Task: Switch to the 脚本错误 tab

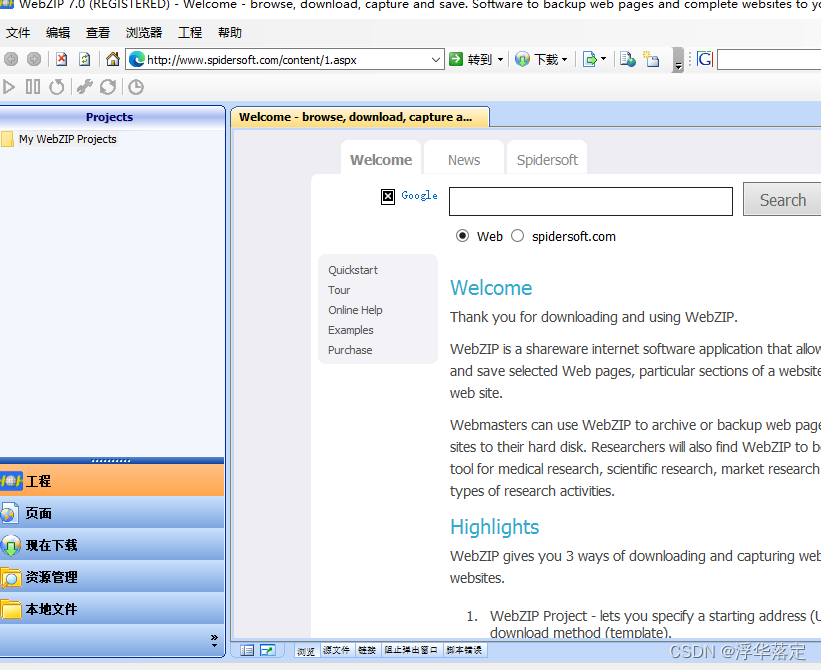Action: click(464, 650)
